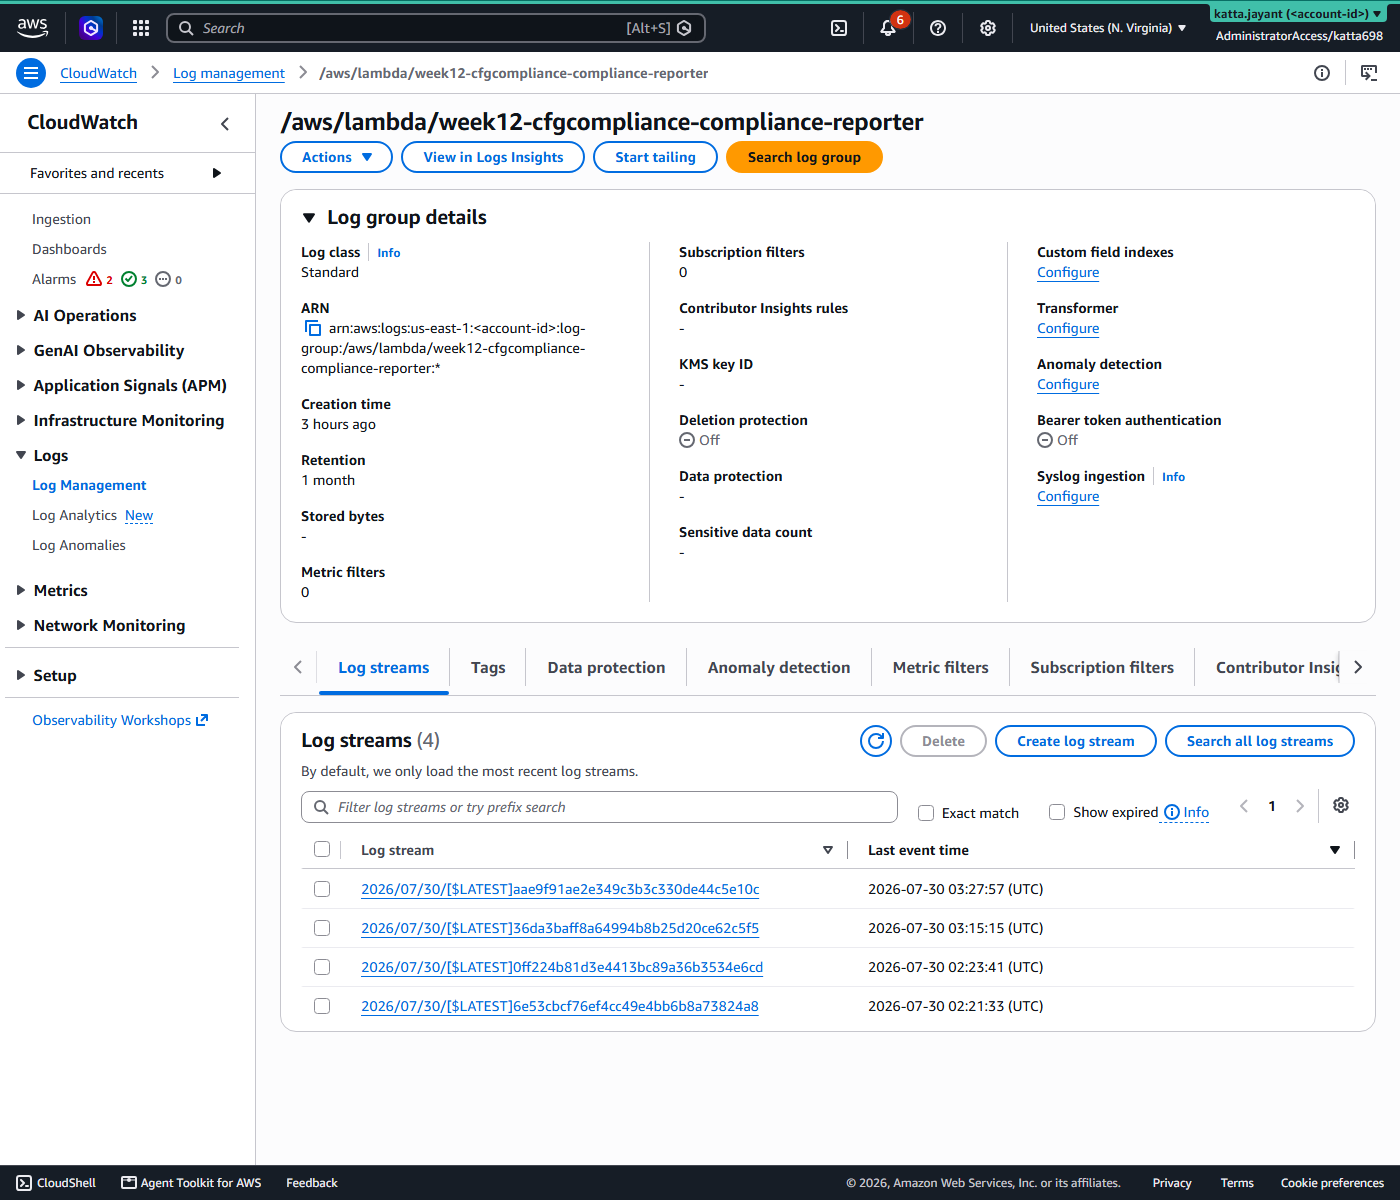Switch to the Data protection tab
This screenshot has width=1400, height=1200.
[x=606, y=668]
